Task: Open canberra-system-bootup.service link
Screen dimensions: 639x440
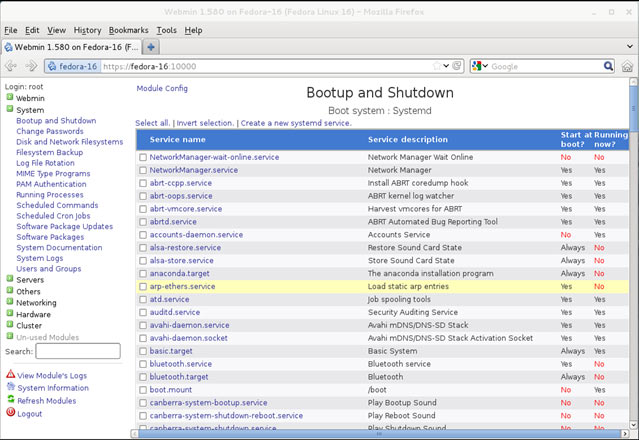Action: [208, 403]
